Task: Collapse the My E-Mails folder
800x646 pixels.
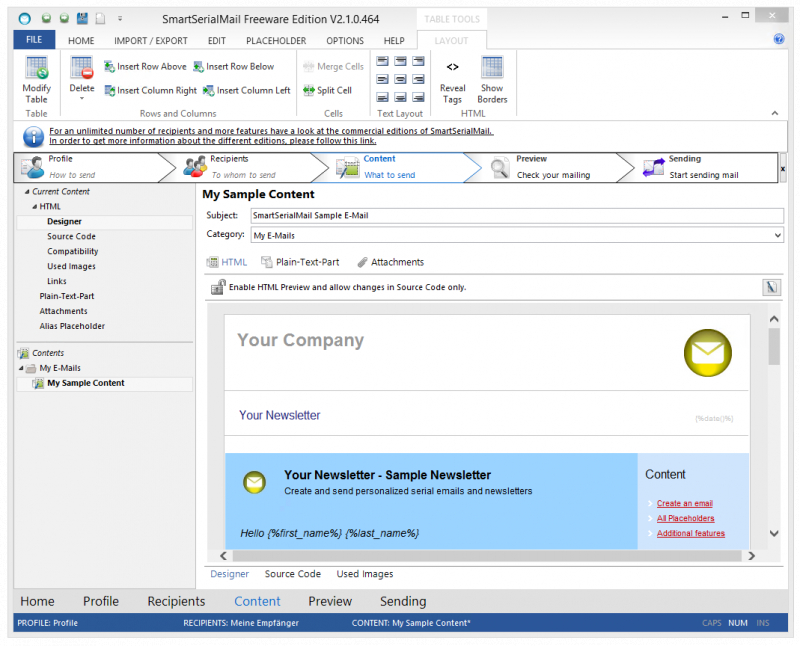Action: (21, 368)
